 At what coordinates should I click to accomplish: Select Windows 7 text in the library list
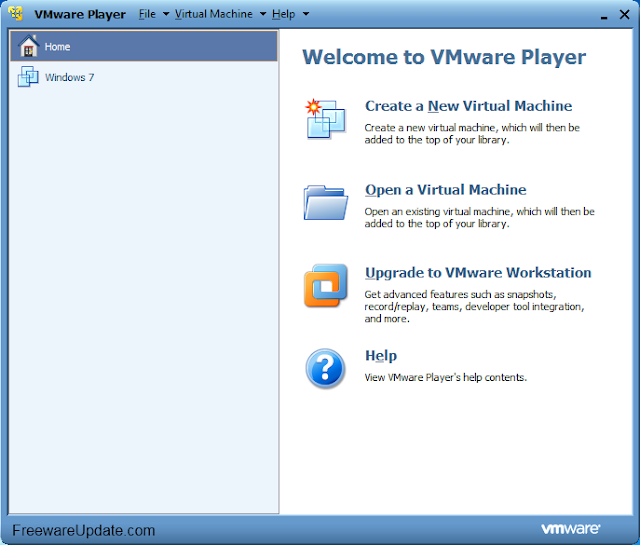tap(69, 77)
